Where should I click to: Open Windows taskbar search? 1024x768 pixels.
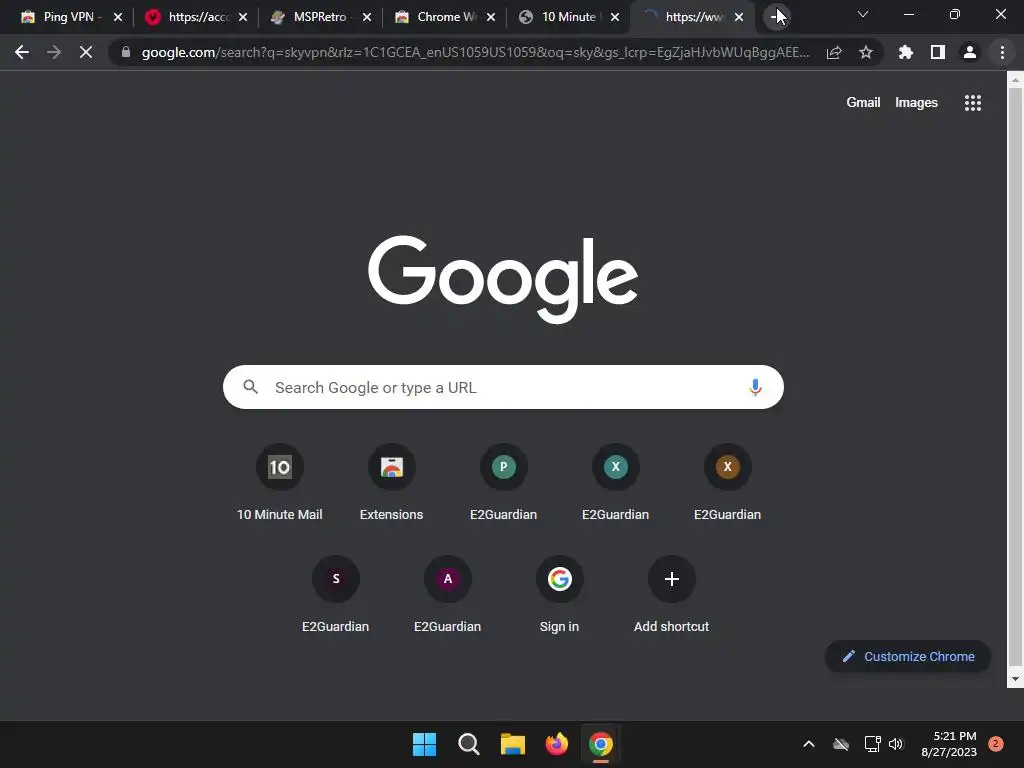pyautogui.click(x=468, y=744)
